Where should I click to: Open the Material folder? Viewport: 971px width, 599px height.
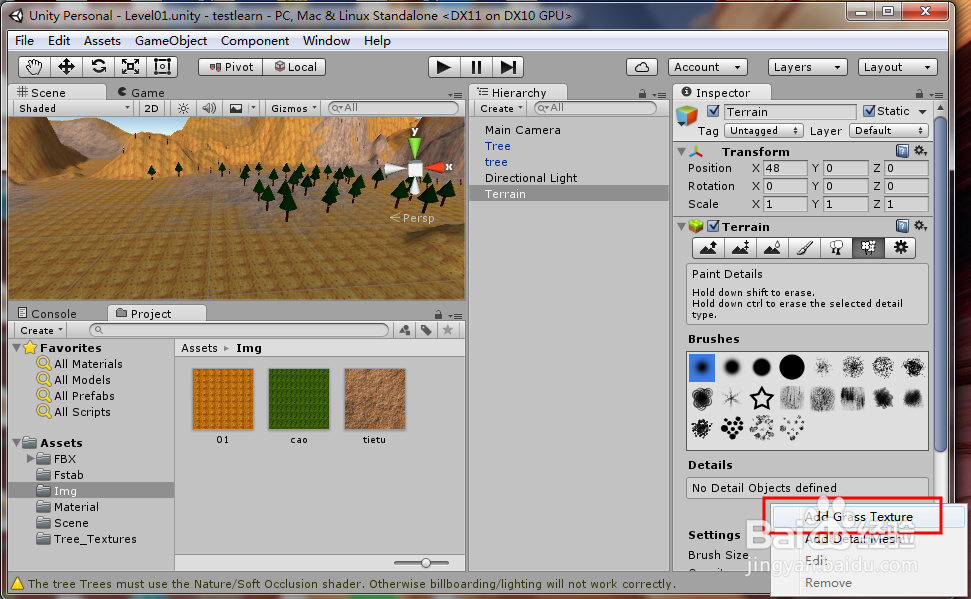click(76, 507)
